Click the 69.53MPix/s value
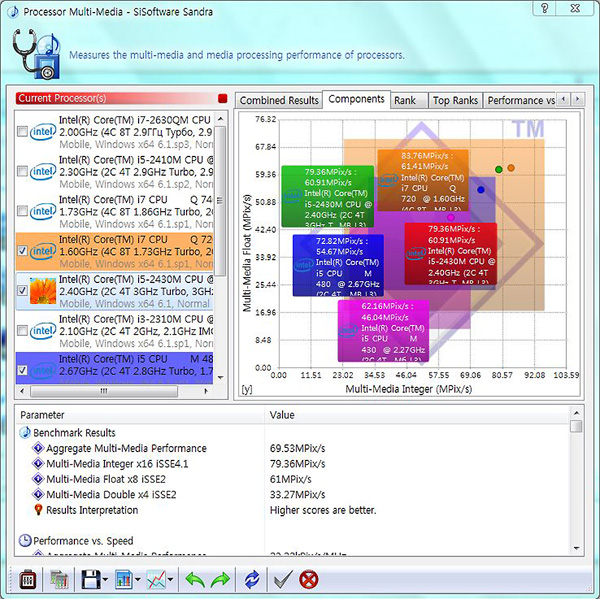The width and height of the screenshot is (600, 599). pyautogui.click(x=297, y=448)
